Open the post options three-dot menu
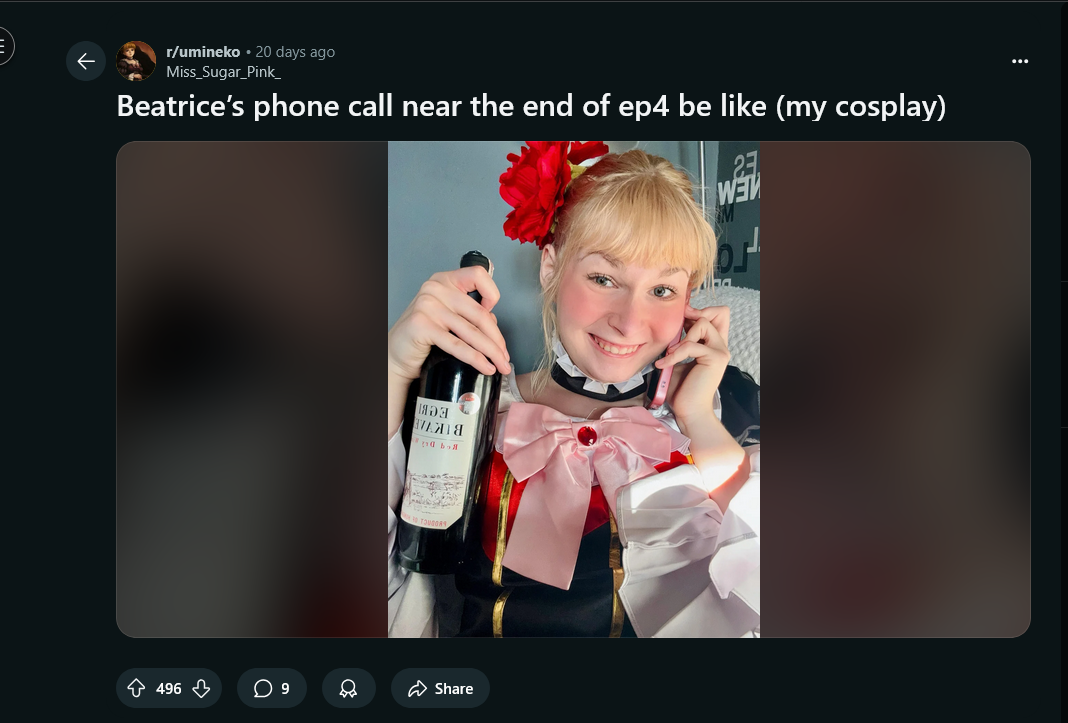This screenshot has width=1068, height=723. 1020,61
